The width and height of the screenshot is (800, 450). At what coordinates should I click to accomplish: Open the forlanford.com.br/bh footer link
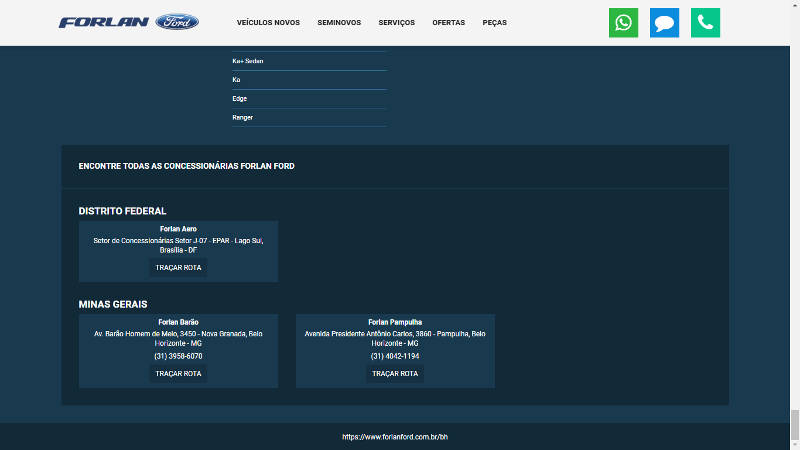[x=395, y=437]
